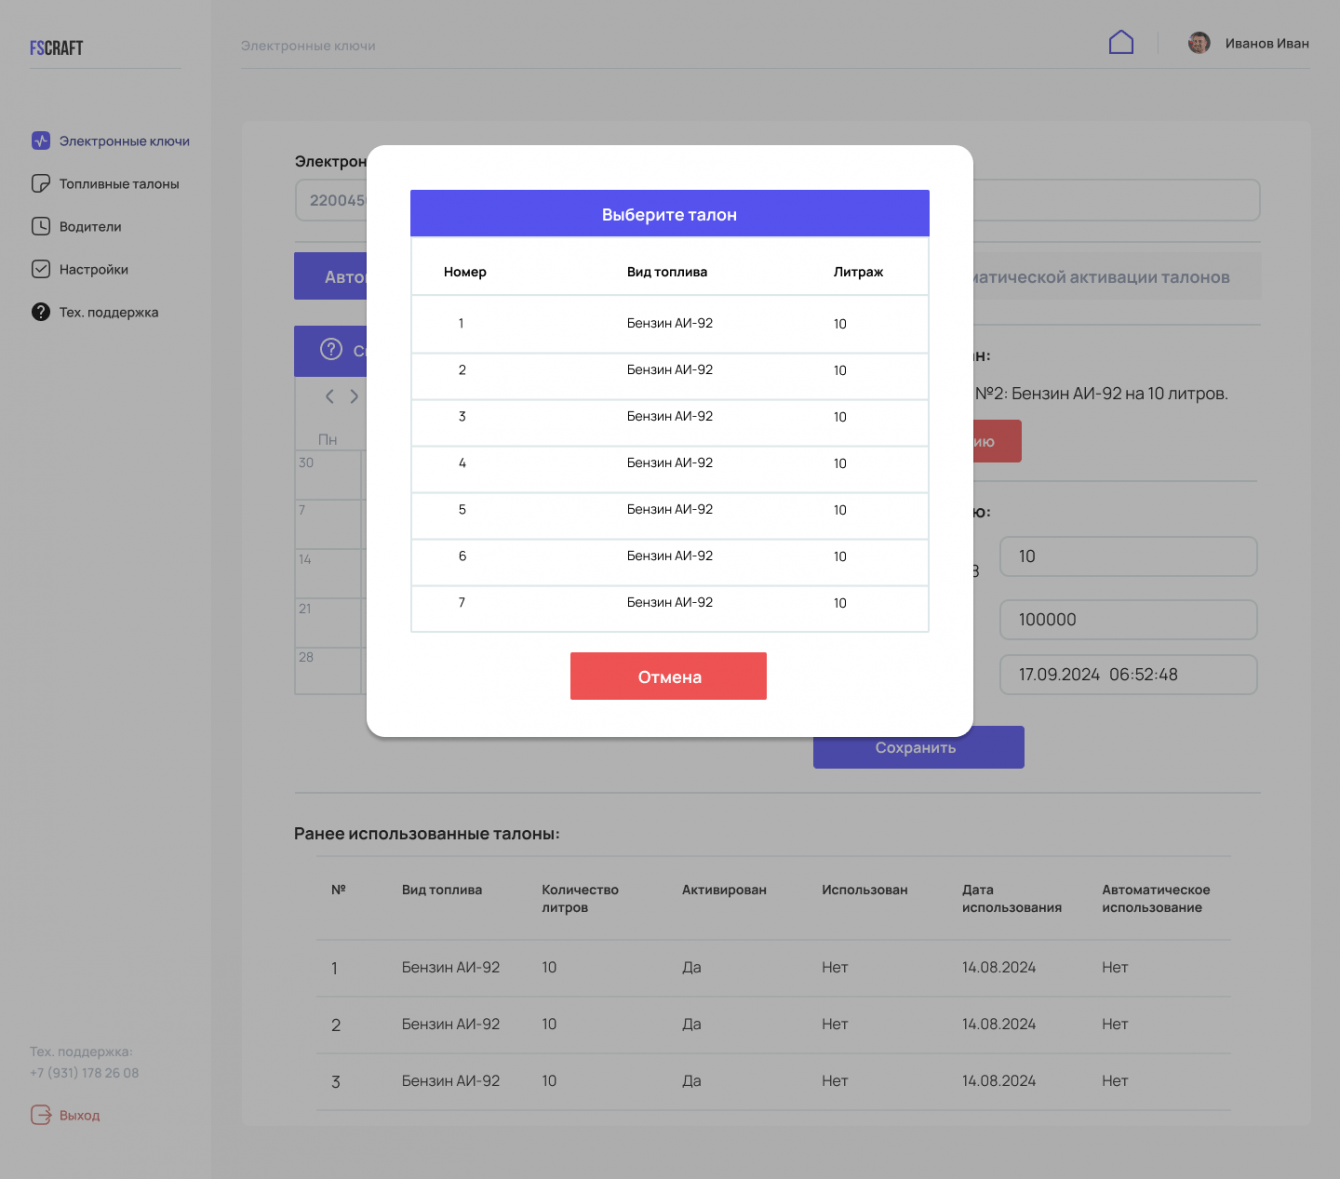Open Топливные талоны in the sidebar
This screenshot has height=1179, width=1340.
coord(119,184)
